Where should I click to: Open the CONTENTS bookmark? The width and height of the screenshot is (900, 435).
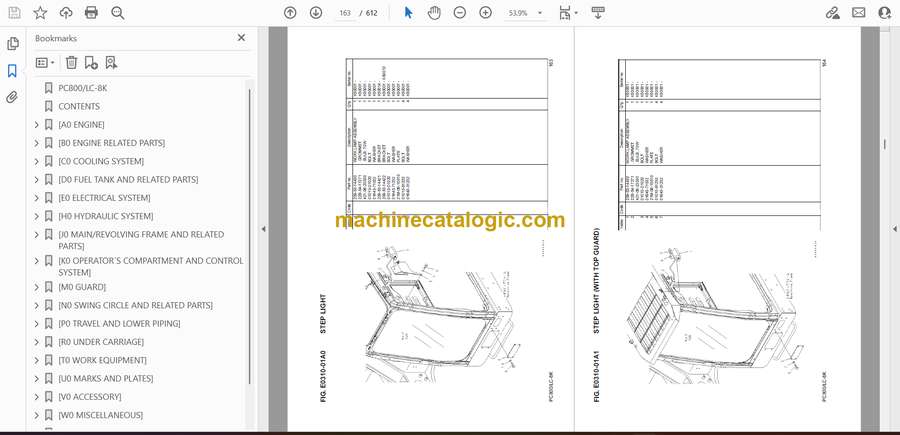[x=79, y=106]
